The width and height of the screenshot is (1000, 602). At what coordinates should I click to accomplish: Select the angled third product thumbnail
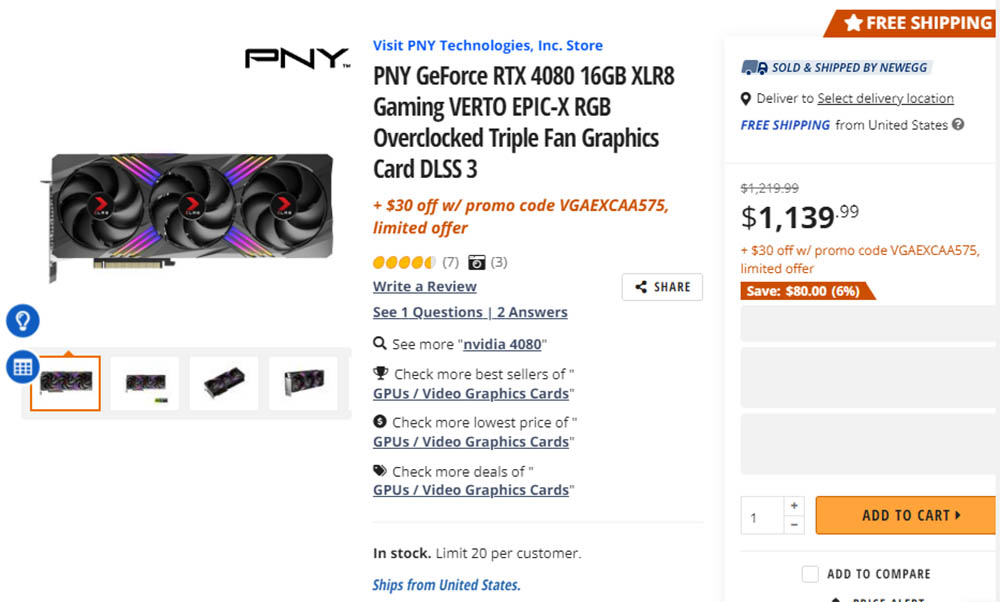(x=224, y=383)
